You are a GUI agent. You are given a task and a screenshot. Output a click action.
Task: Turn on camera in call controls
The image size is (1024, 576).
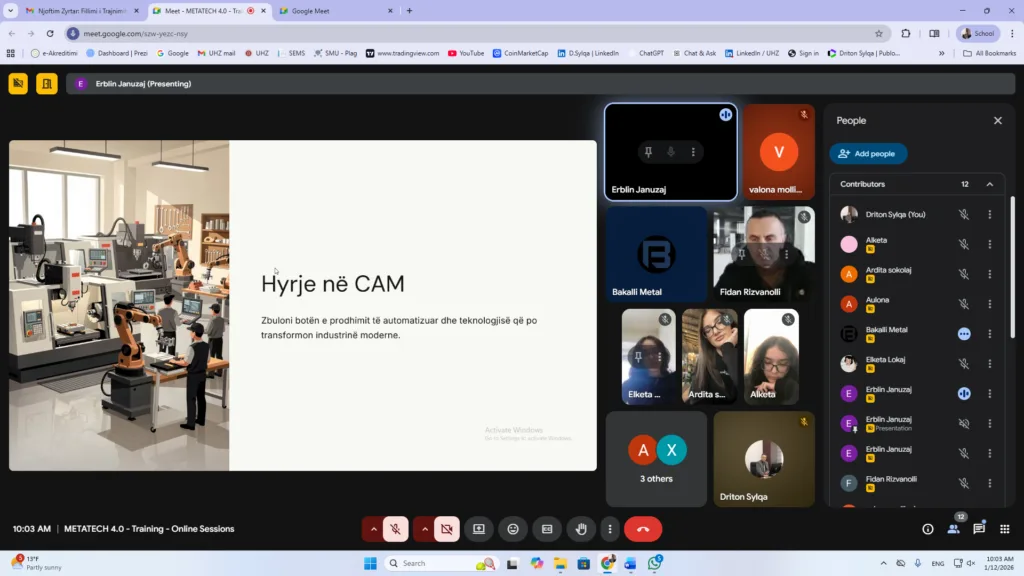(446, 529)
